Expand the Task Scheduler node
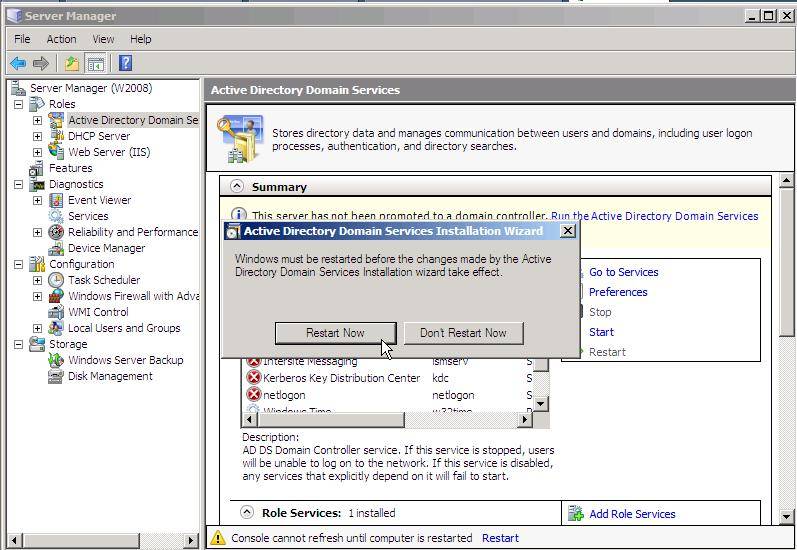 38,280
